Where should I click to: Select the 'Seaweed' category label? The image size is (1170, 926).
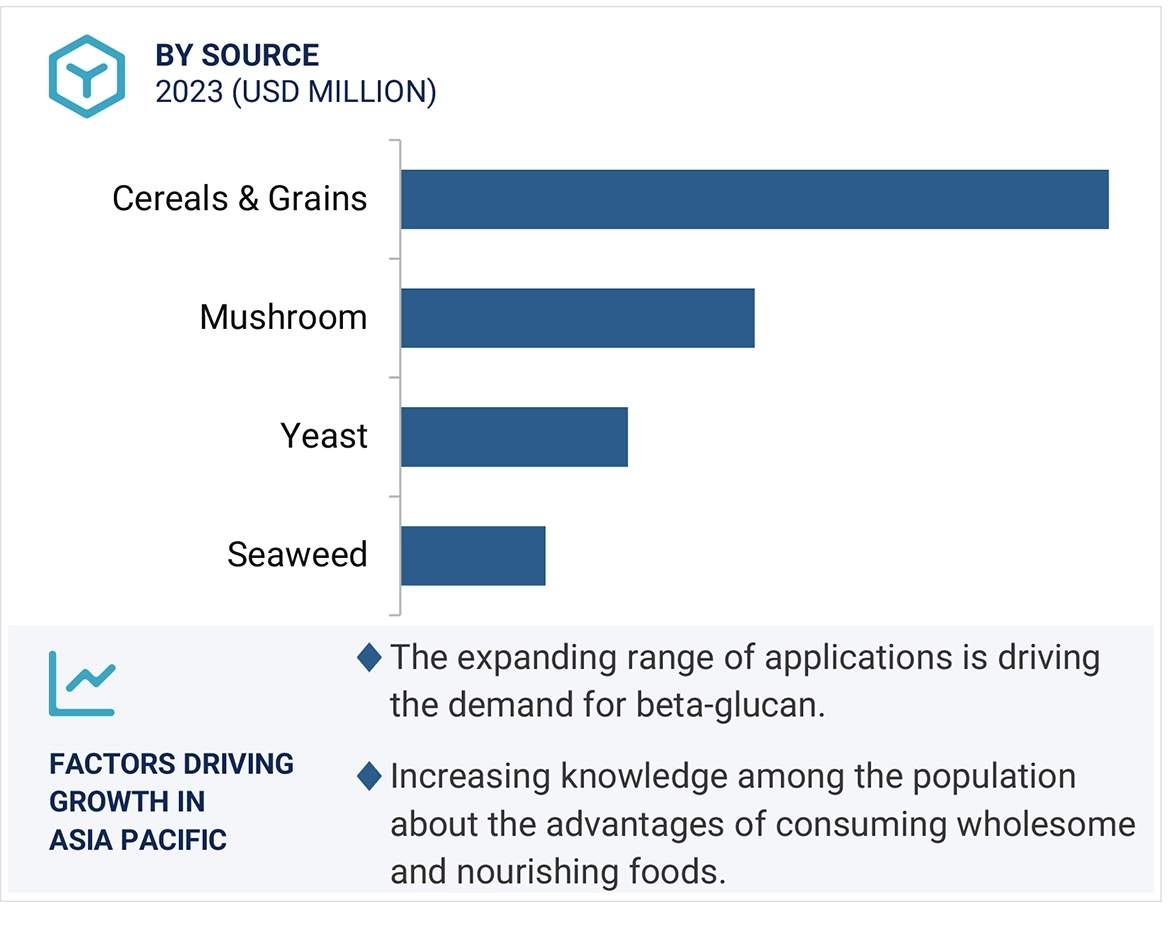tap(297, 554)
